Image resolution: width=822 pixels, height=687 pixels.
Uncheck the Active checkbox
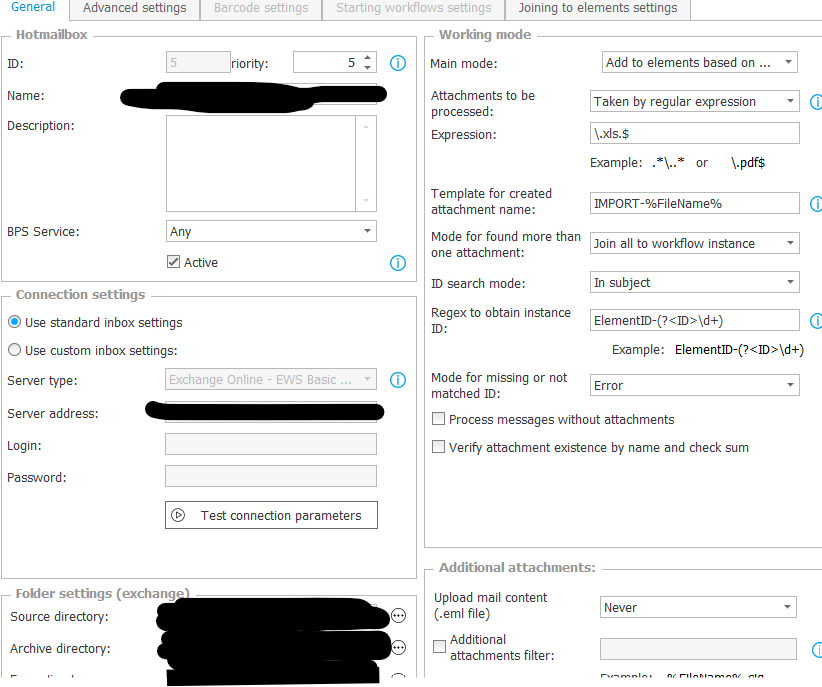(174, 262)
